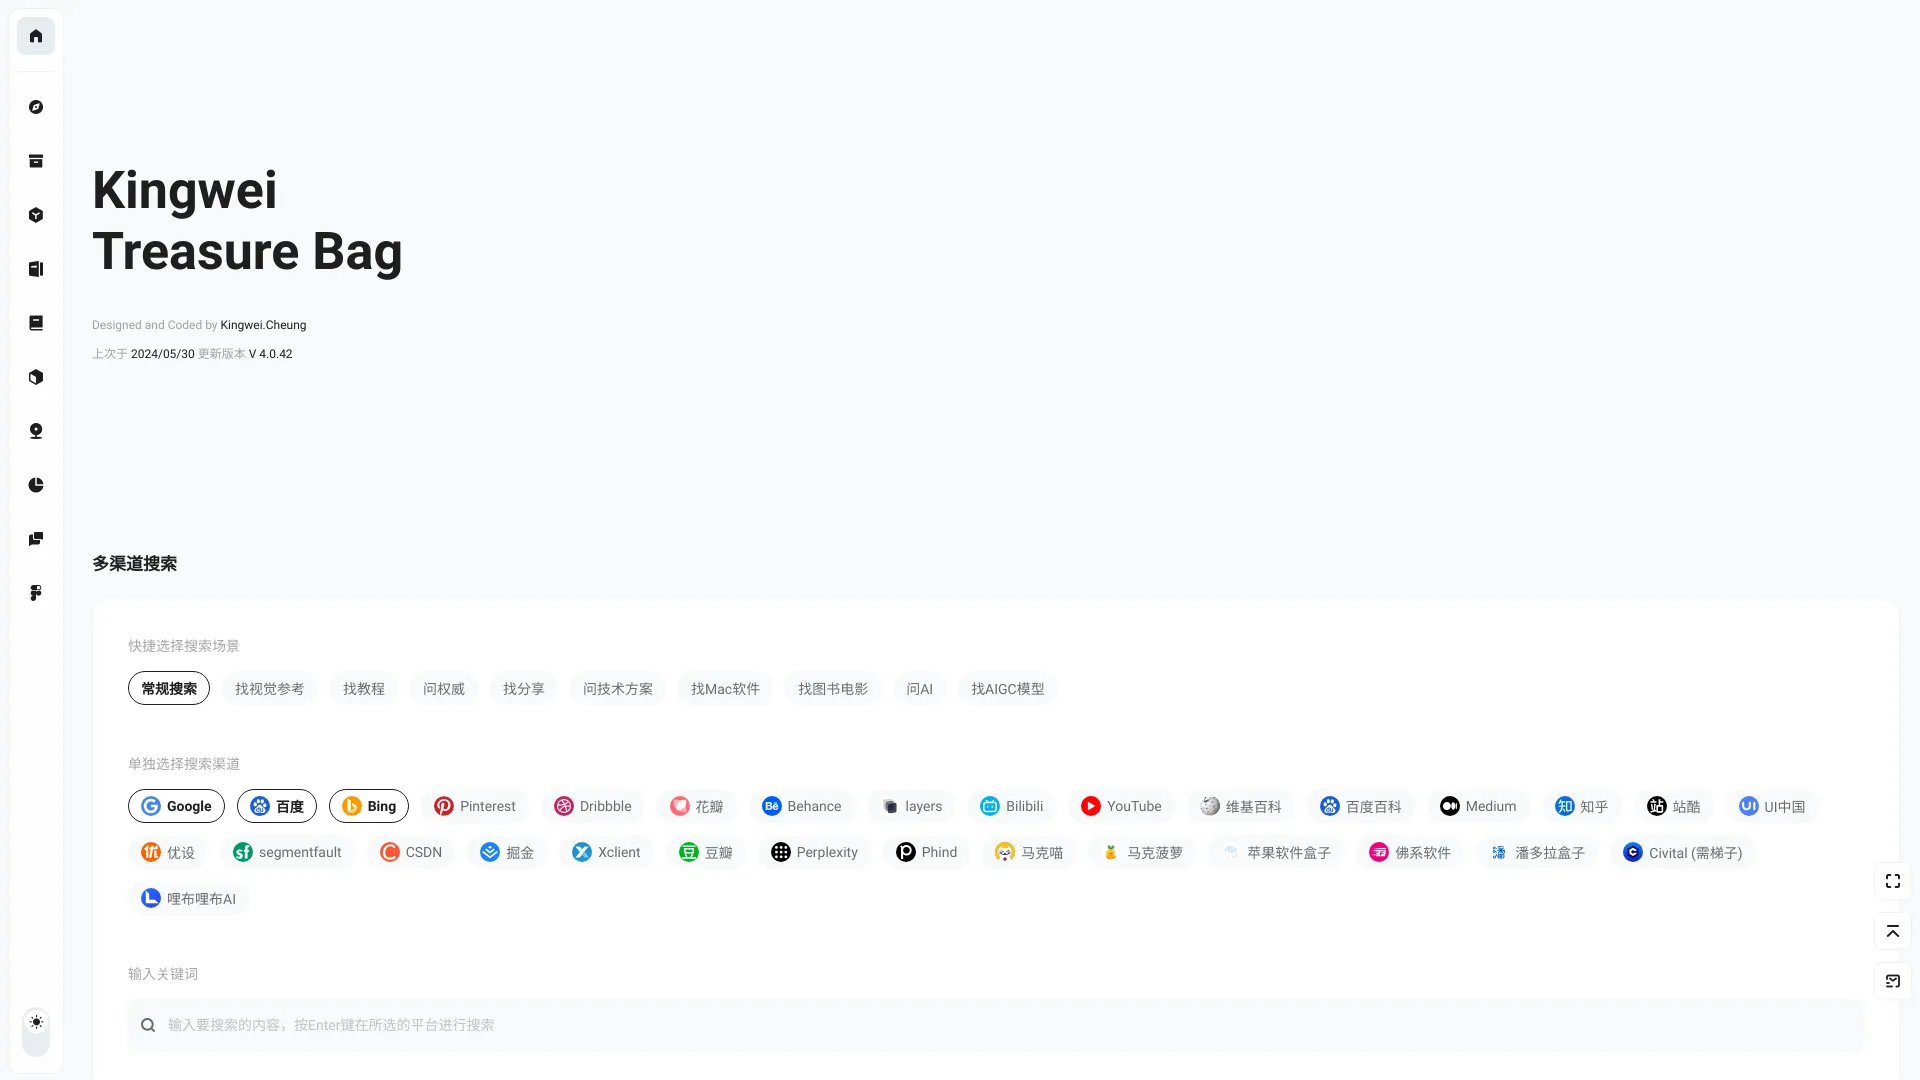Viewport: 1920px width, 1080px height.
Task: Select 问AI quick search scenario
Action: [x=919, y=687]
